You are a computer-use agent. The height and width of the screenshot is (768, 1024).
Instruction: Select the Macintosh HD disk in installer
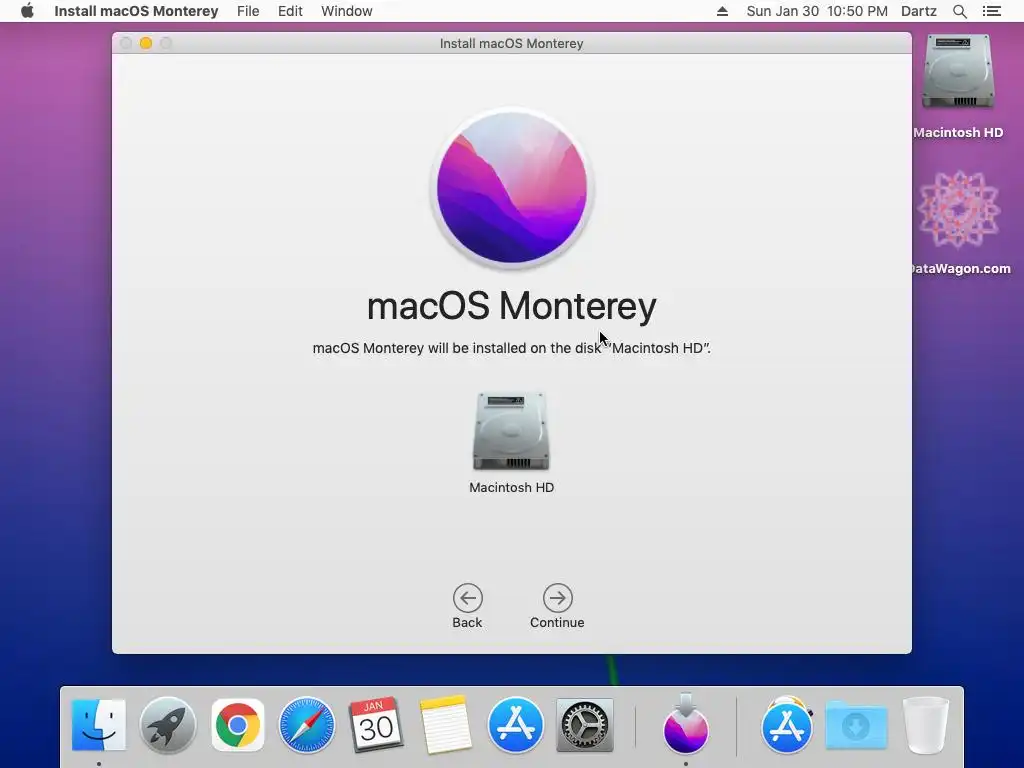[511, 431]
